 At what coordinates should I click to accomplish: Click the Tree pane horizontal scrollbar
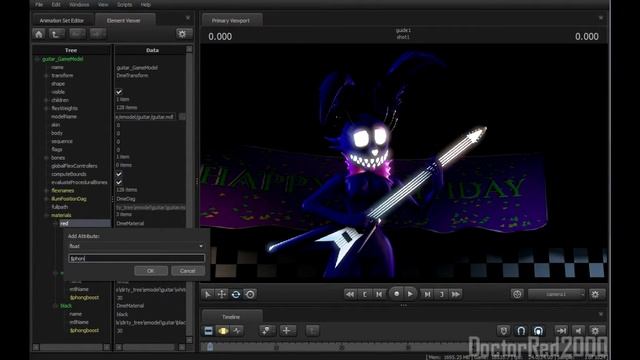71,347
